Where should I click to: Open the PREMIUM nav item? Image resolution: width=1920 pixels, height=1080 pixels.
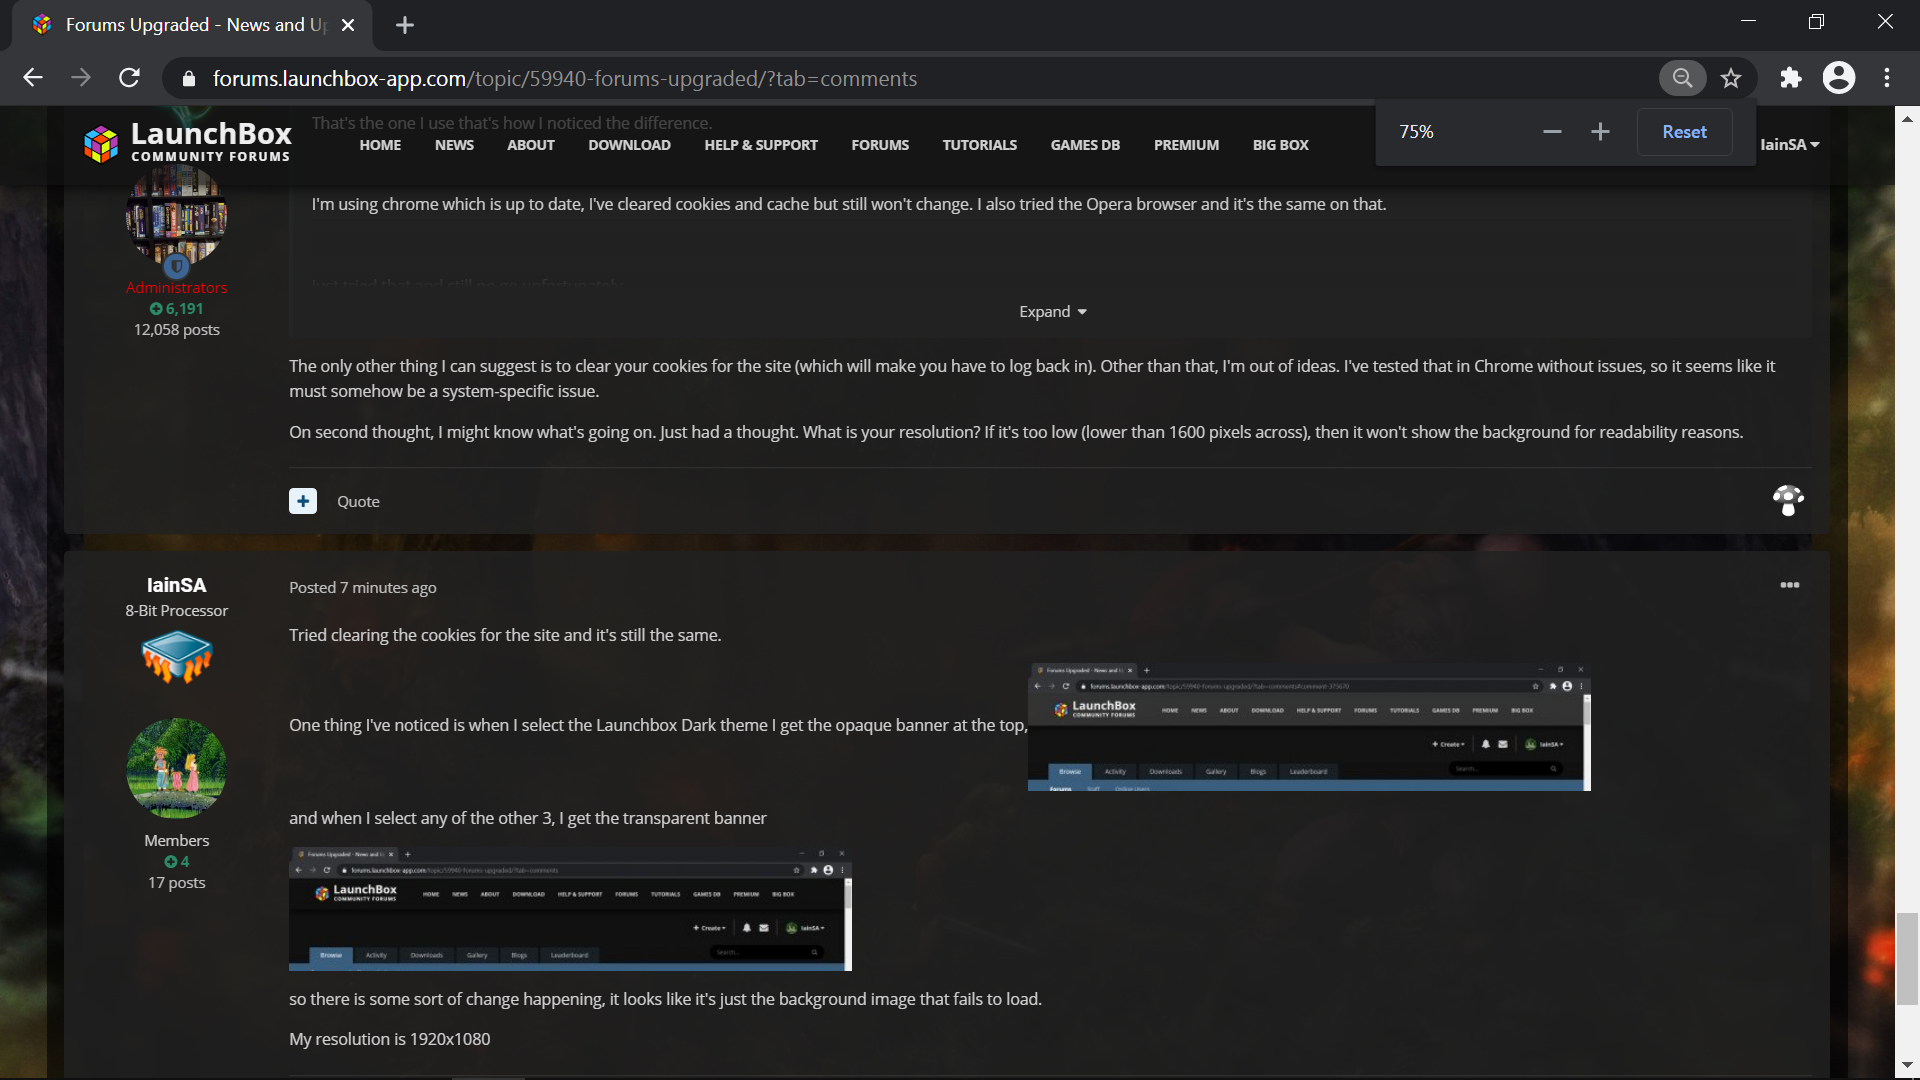(1186, 145)
